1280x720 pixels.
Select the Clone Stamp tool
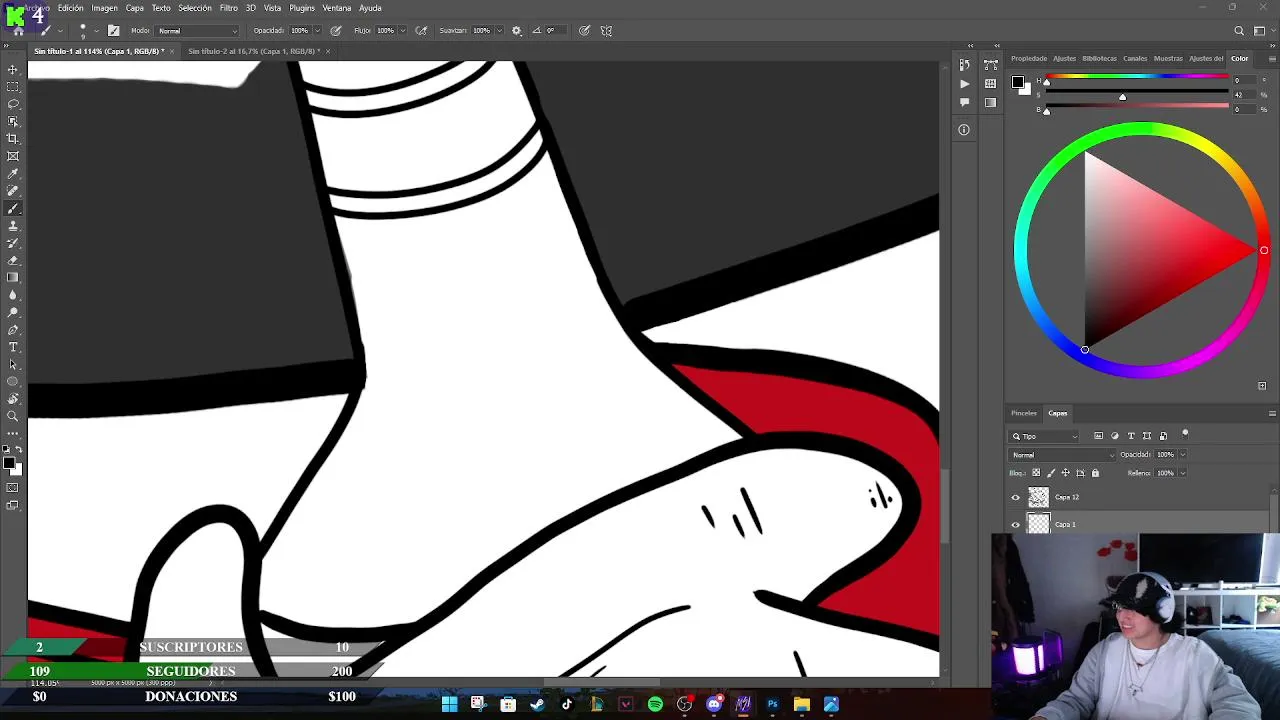point(13,226)
